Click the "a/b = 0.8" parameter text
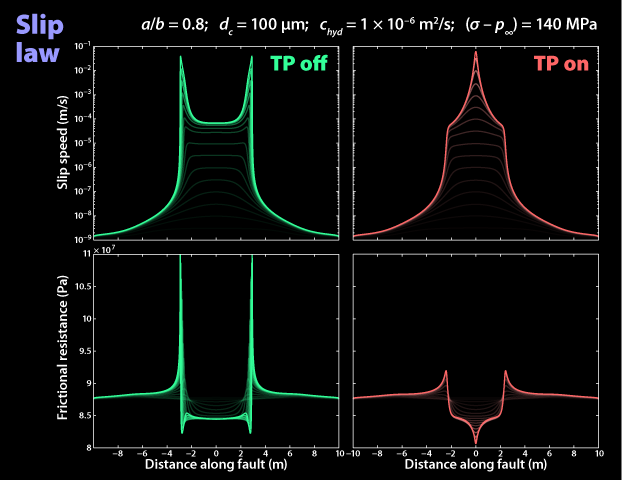The width and height of the screenshot is (622, 480). tap(171, 23)
